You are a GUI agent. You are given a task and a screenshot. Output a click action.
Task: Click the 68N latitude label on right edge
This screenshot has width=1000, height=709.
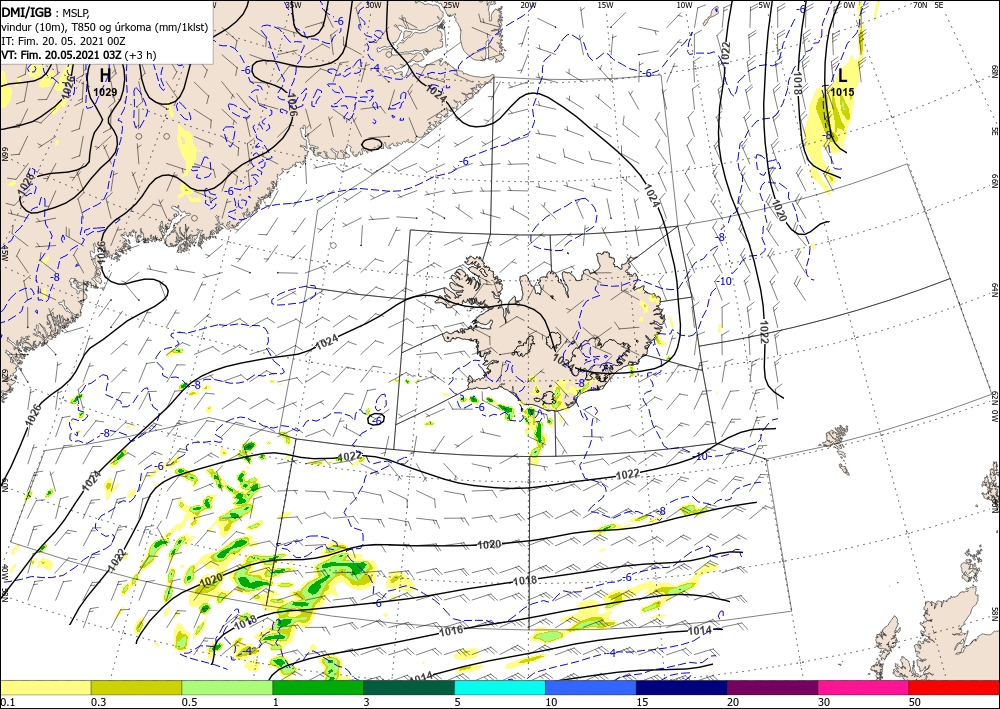click(x=994, y=71)
